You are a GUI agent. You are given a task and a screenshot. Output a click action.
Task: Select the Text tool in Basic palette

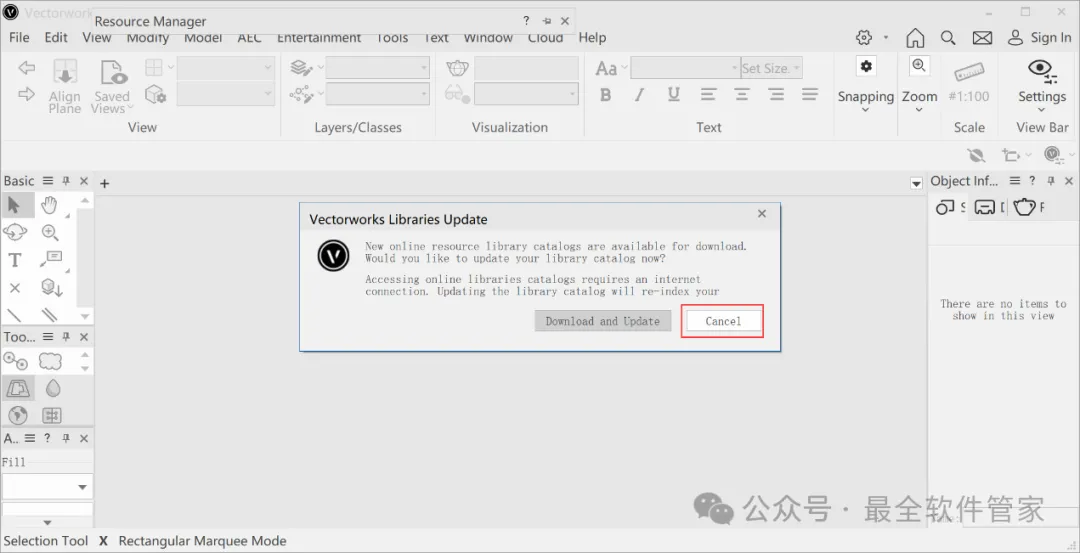tap(14, 260)
